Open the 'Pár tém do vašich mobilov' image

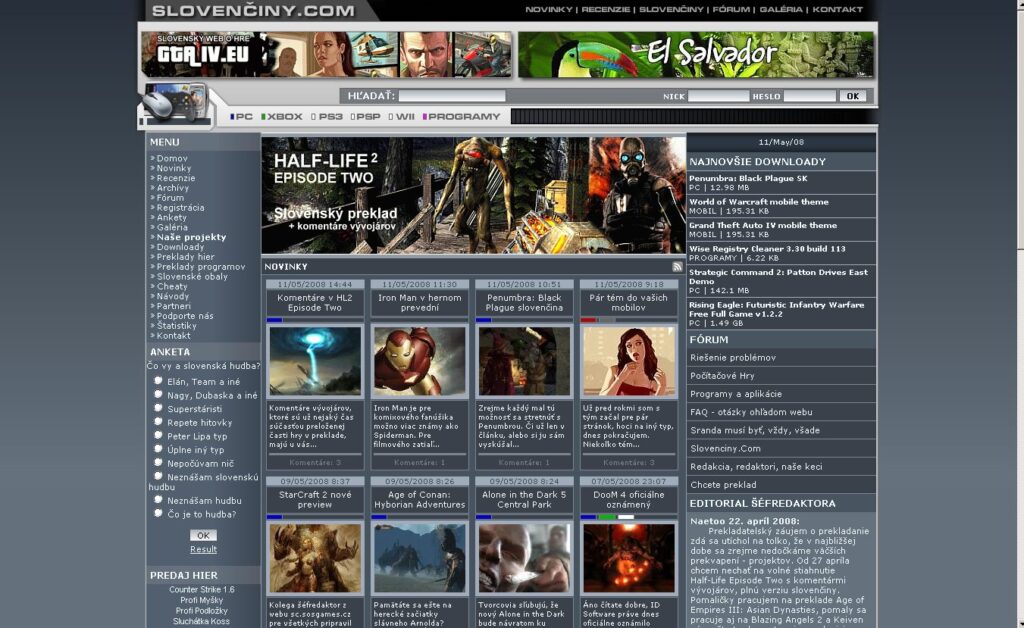point(628,361)
